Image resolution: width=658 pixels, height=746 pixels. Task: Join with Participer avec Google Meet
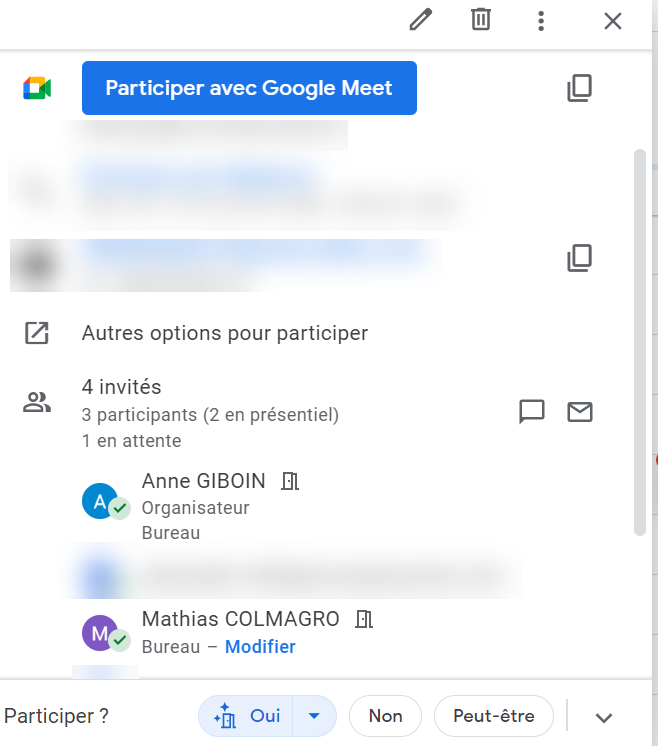(x=249, y=88)
